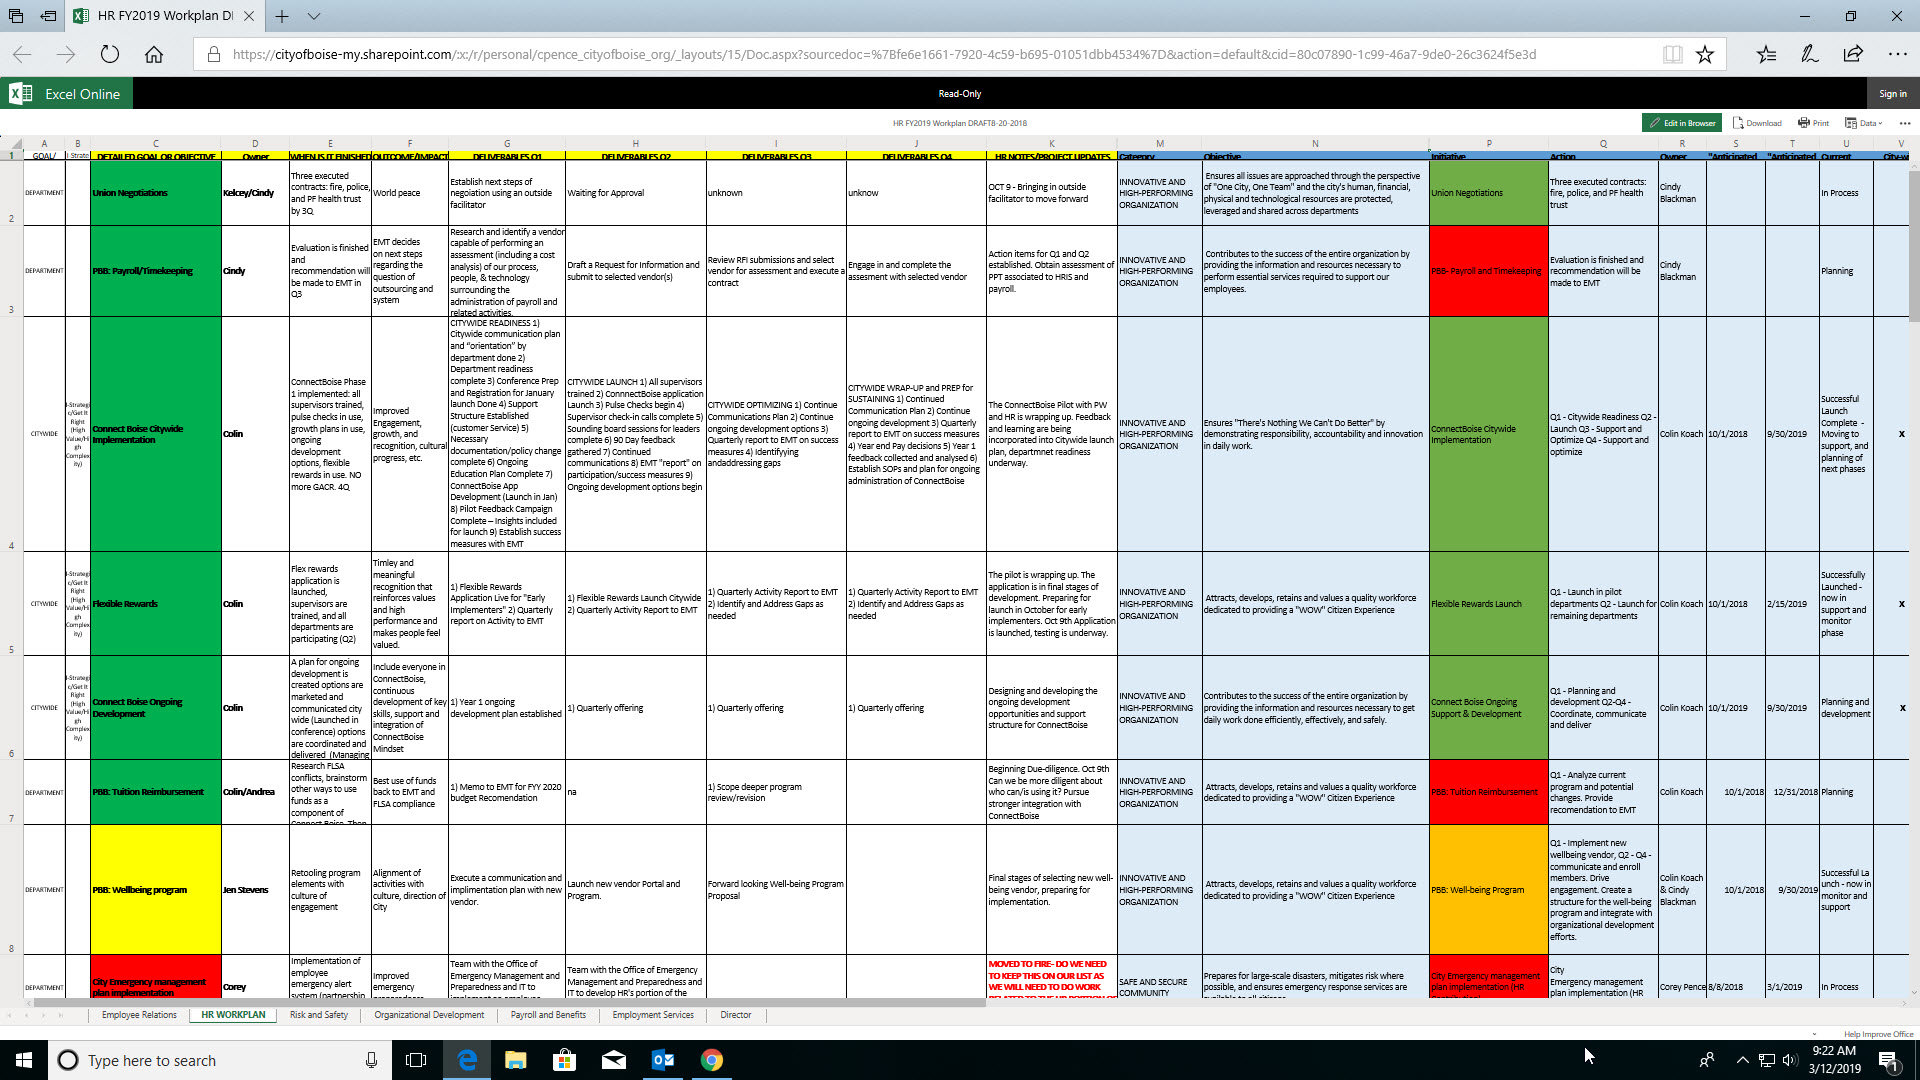Viewport: 1920px width, 1080px height.
Task: Open the Excel more options ellipsis
Action: tap(1904, 123)
